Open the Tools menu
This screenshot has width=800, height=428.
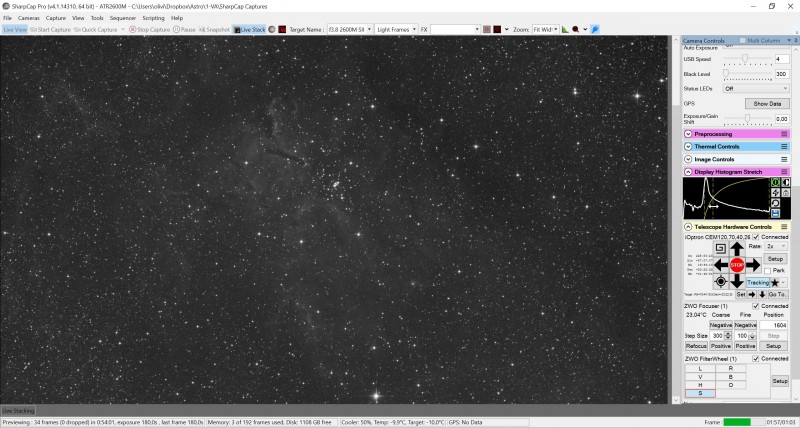(97, 18)
